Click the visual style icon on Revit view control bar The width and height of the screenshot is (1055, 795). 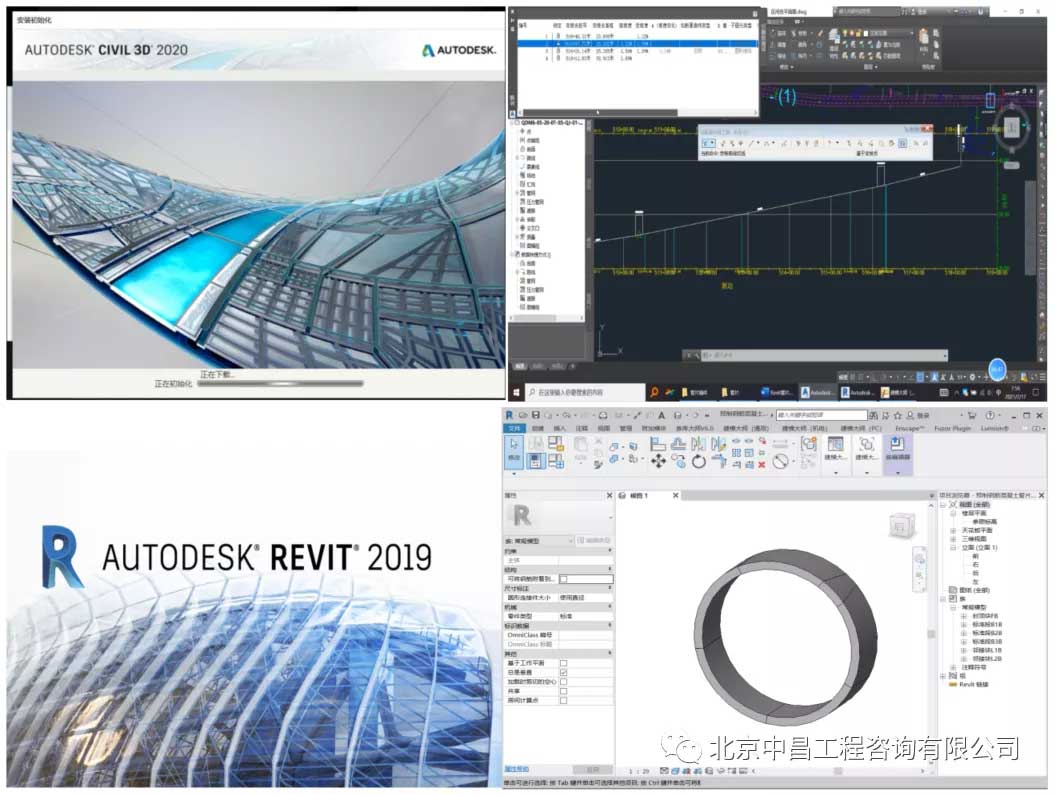click(x=675, y=771)
